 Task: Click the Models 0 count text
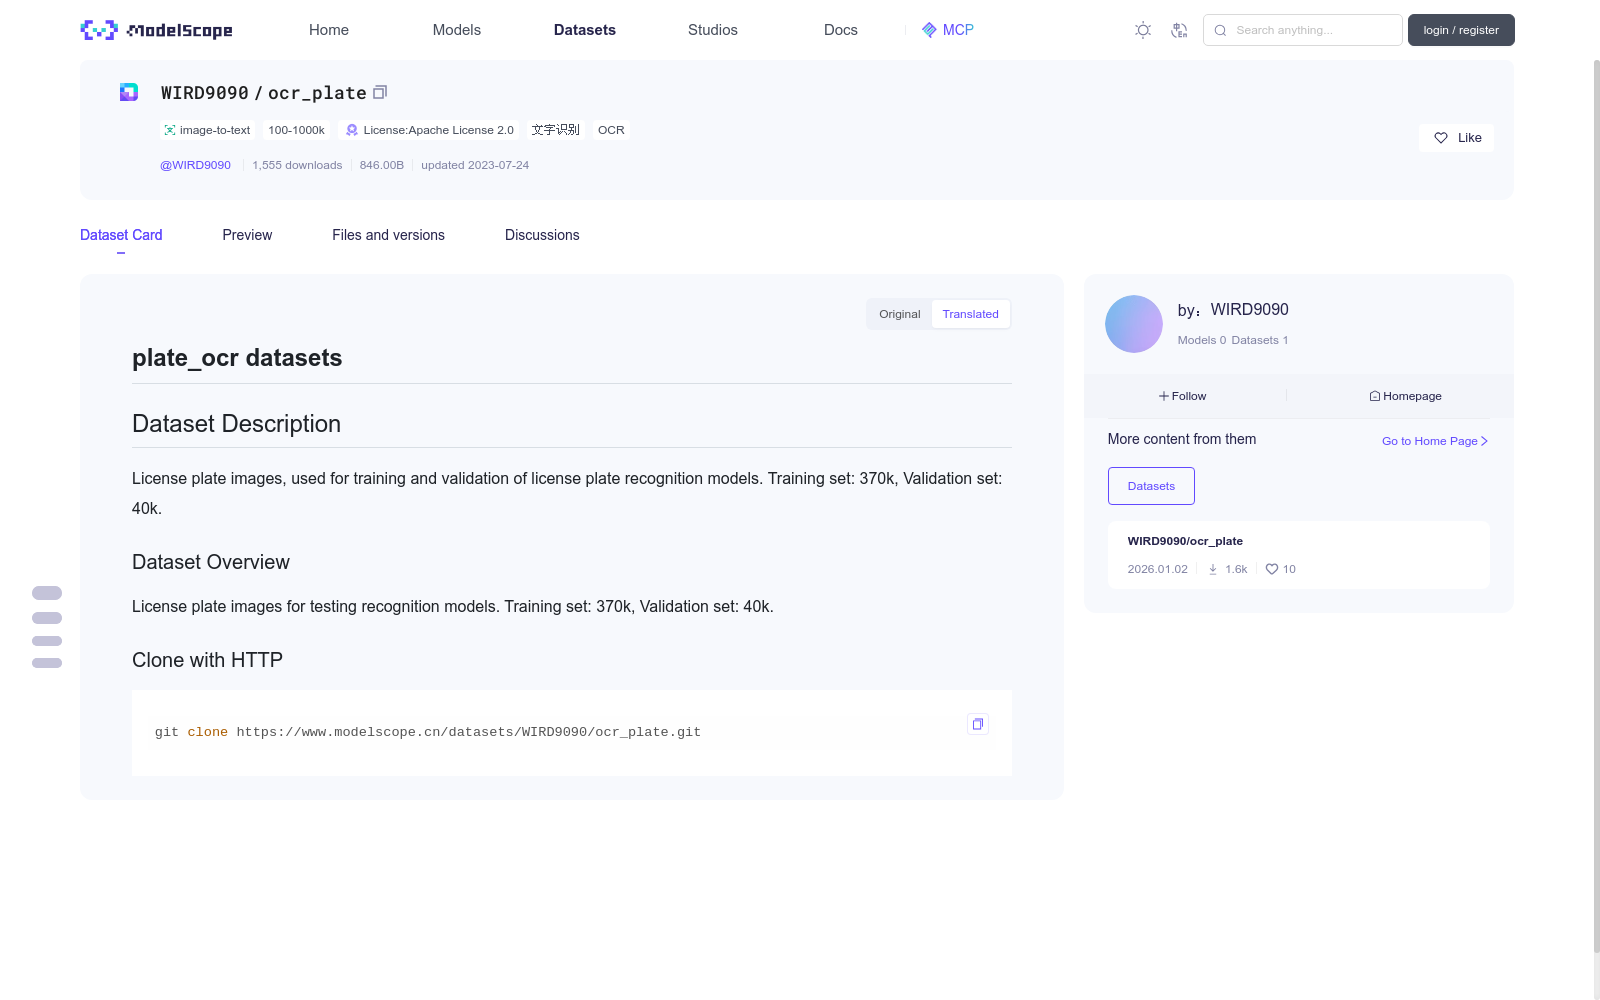pyautogui.click(x=1201, y=340)
